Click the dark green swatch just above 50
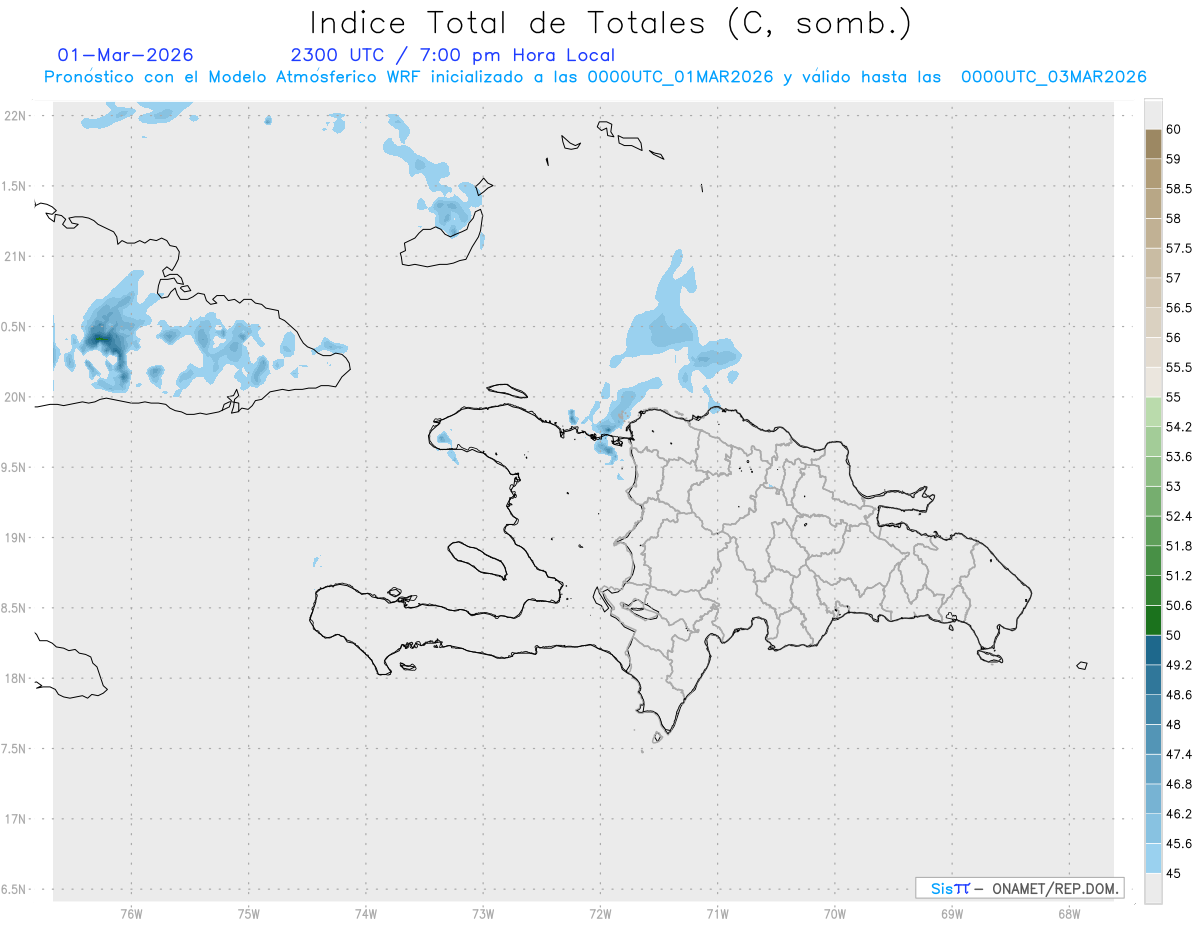 coord(1153,620)
